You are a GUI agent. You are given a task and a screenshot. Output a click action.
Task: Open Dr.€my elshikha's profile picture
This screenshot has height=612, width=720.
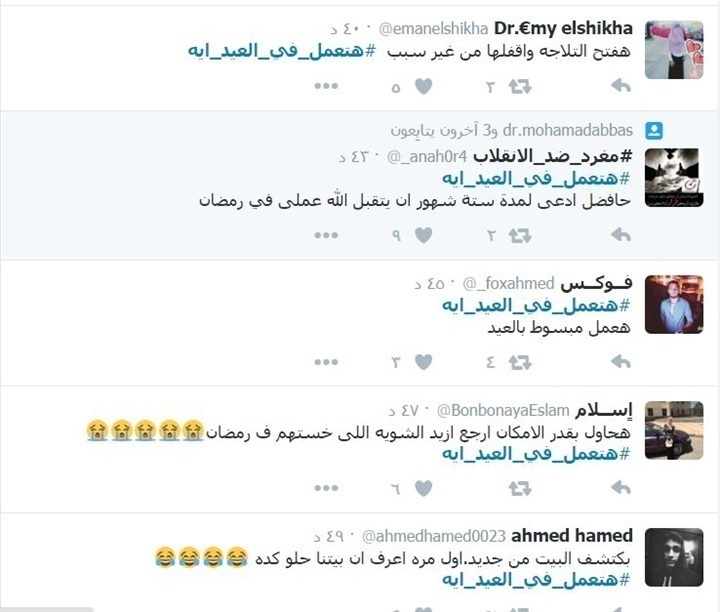[674, 50]
